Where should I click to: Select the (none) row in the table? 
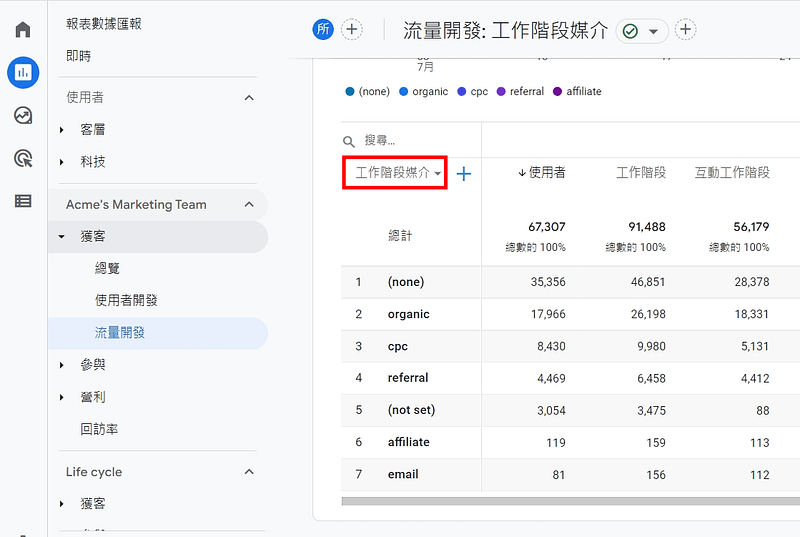(570, 282)
